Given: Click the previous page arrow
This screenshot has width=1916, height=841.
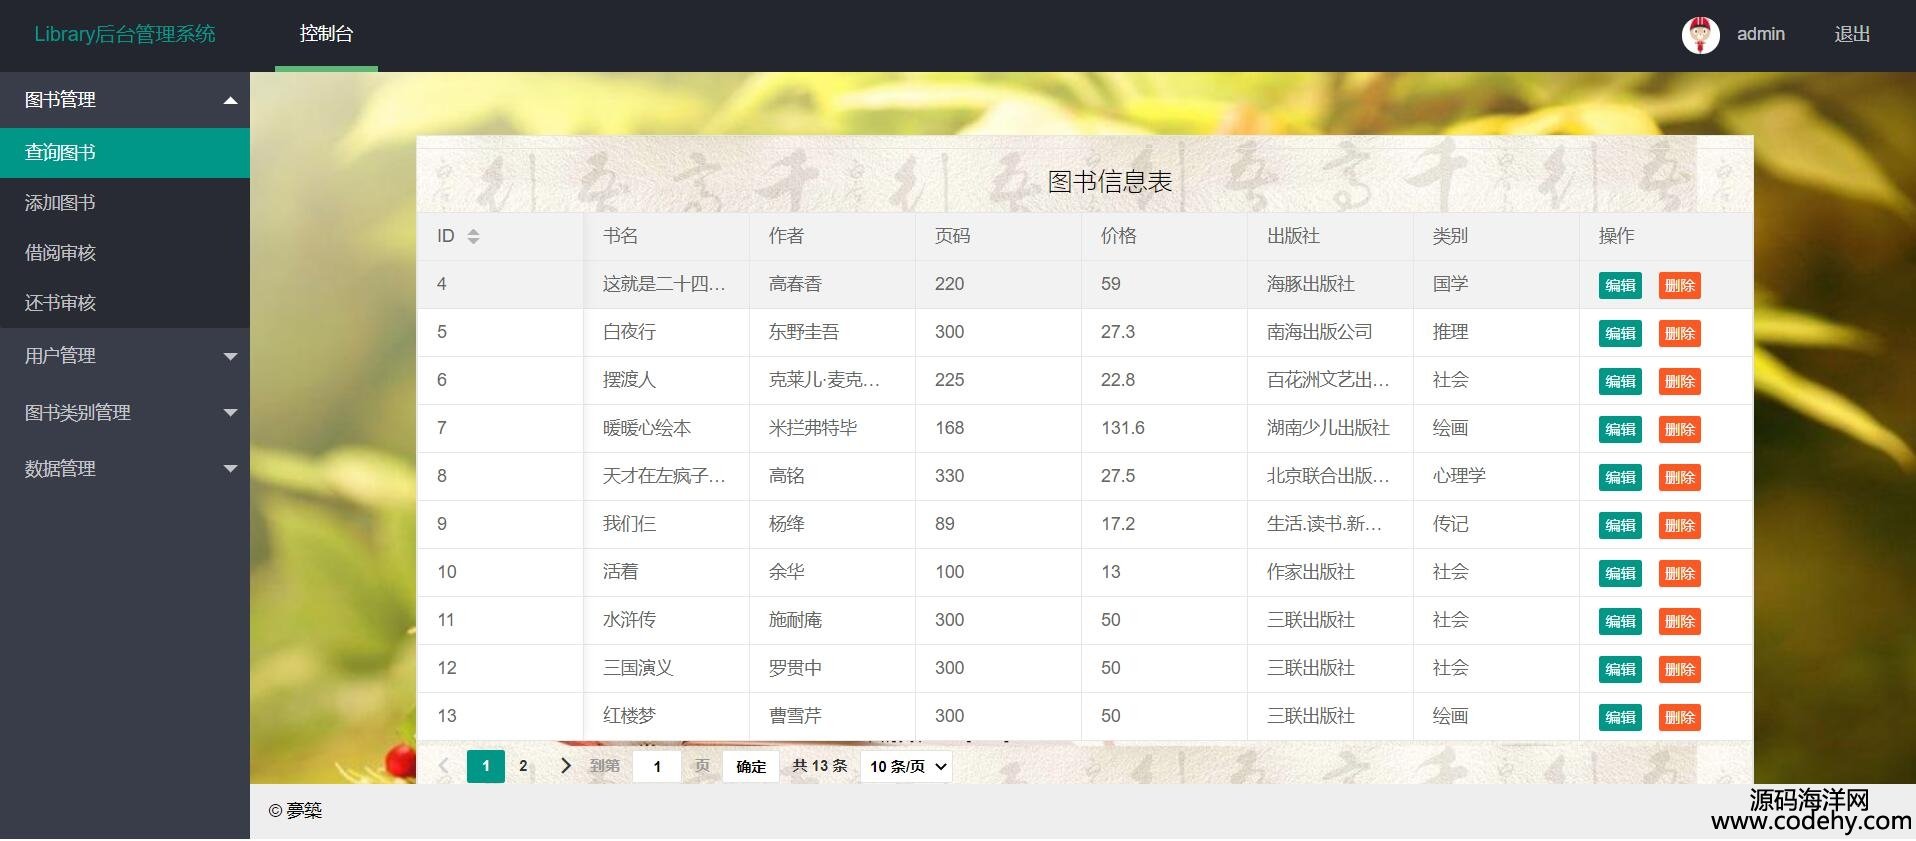Looking at the screenshot, I should point(444,766).
